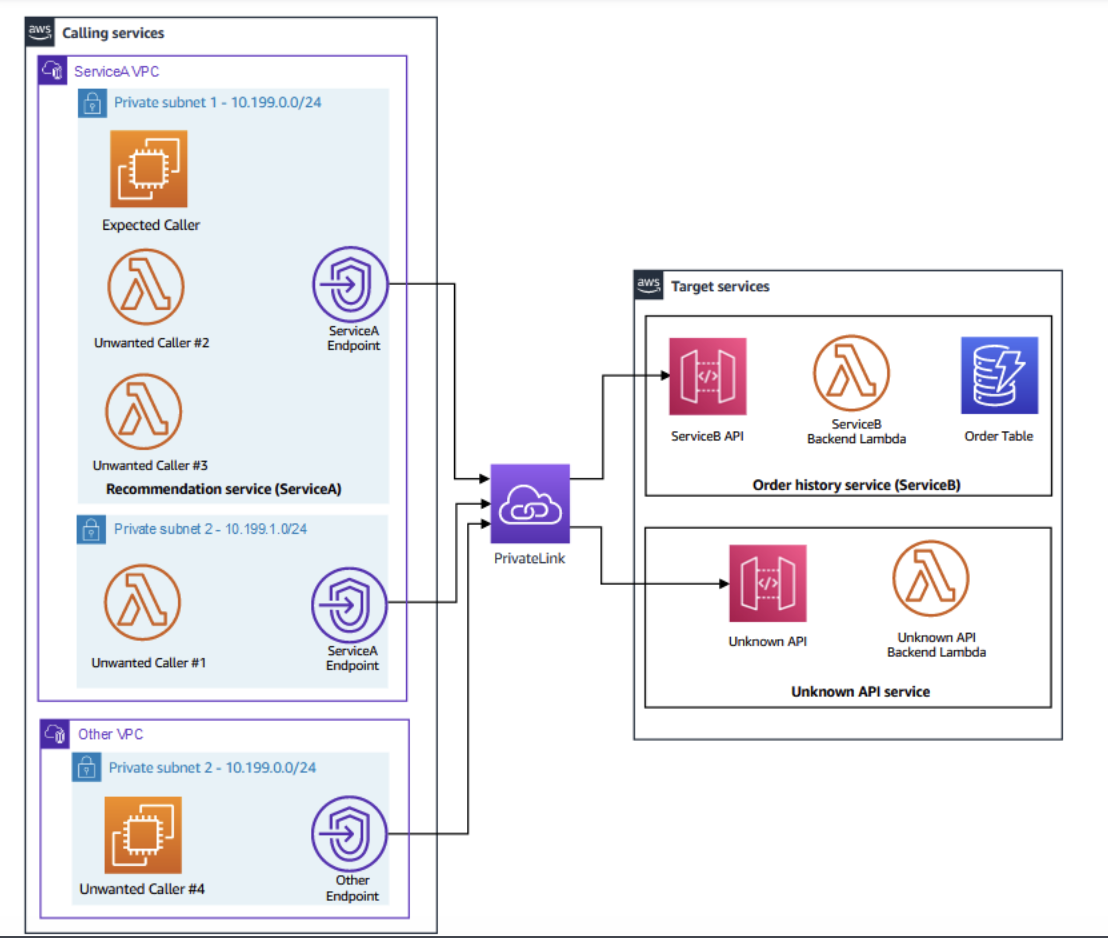Click 'ServiceB Backend Lambda' label
The image size is (1108, 938).
[856, 431]
